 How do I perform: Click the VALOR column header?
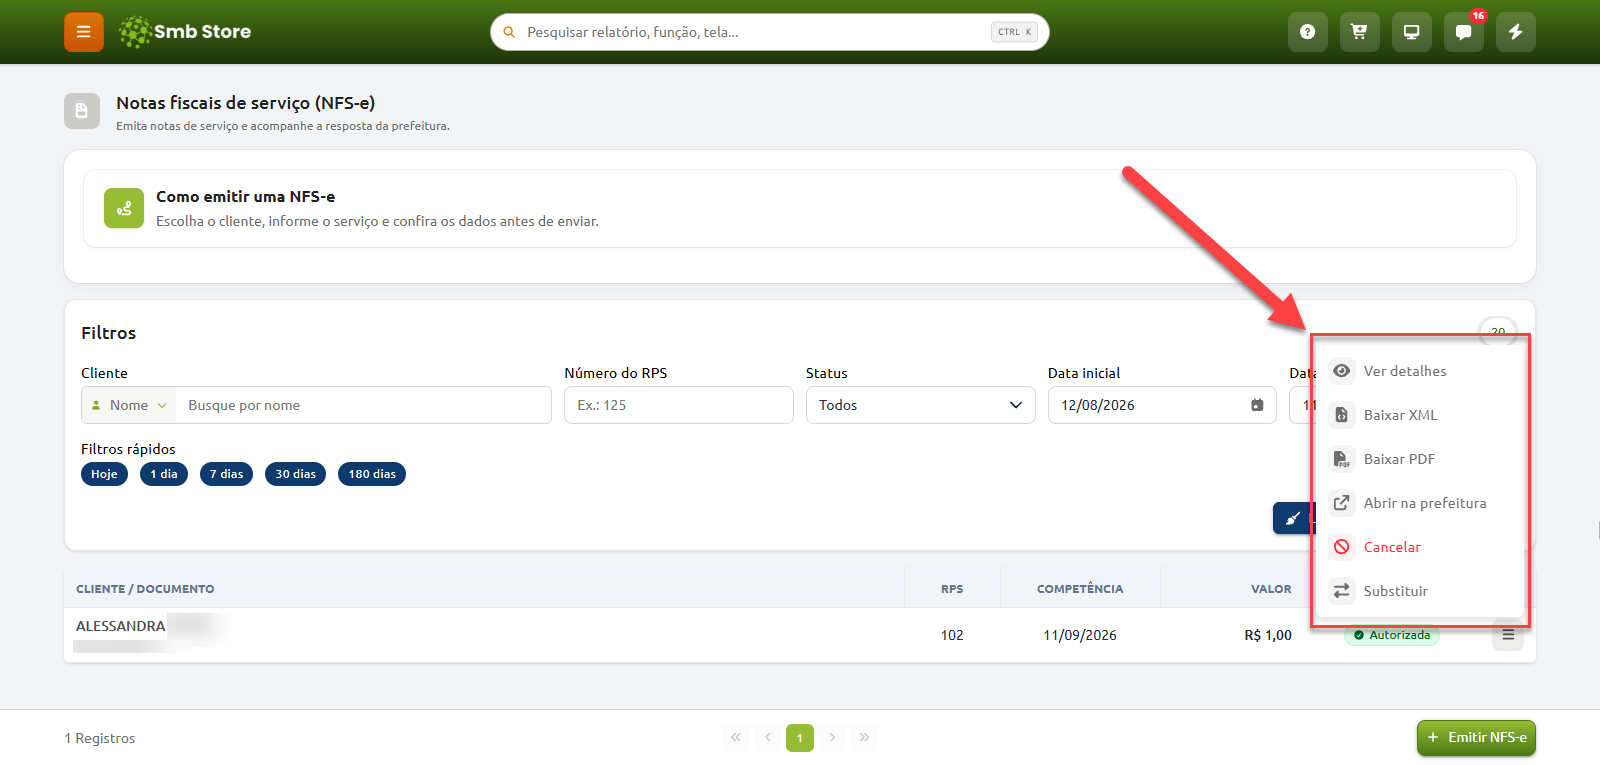(x=1271, y=589)
